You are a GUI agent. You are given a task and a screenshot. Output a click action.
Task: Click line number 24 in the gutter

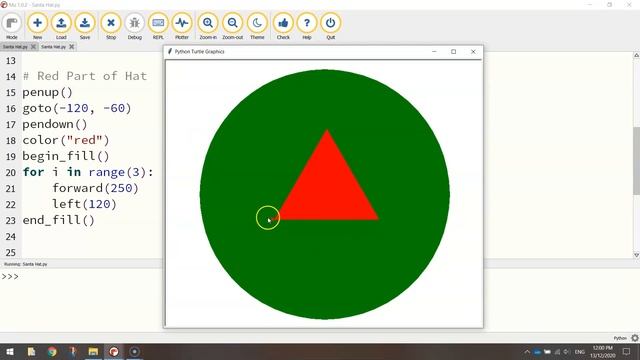click(11, 237)
